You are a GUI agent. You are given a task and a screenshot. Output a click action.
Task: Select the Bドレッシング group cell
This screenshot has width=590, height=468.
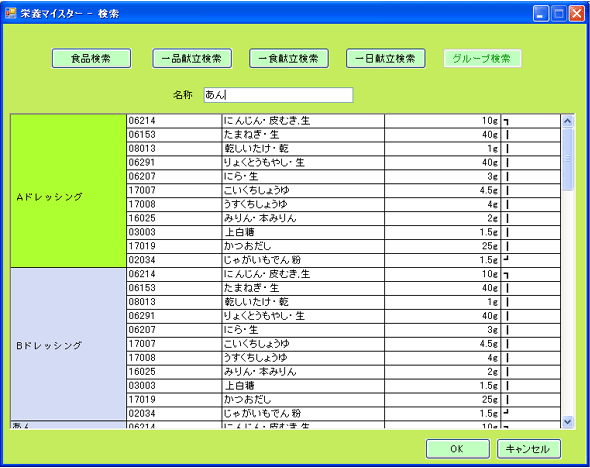68,344
